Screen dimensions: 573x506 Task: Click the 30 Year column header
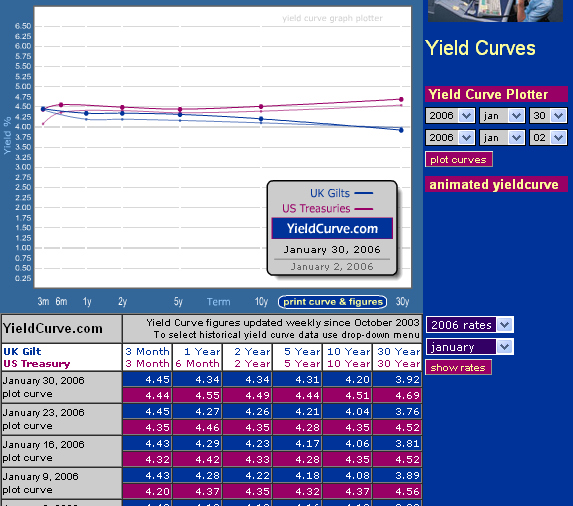(x=397, y=357)
